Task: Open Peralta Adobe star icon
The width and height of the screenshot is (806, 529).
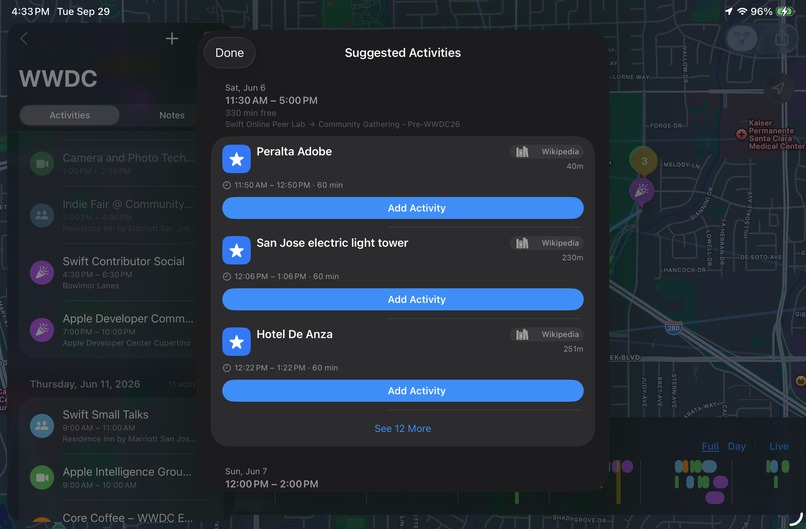Action: click(x=236, y=159)
